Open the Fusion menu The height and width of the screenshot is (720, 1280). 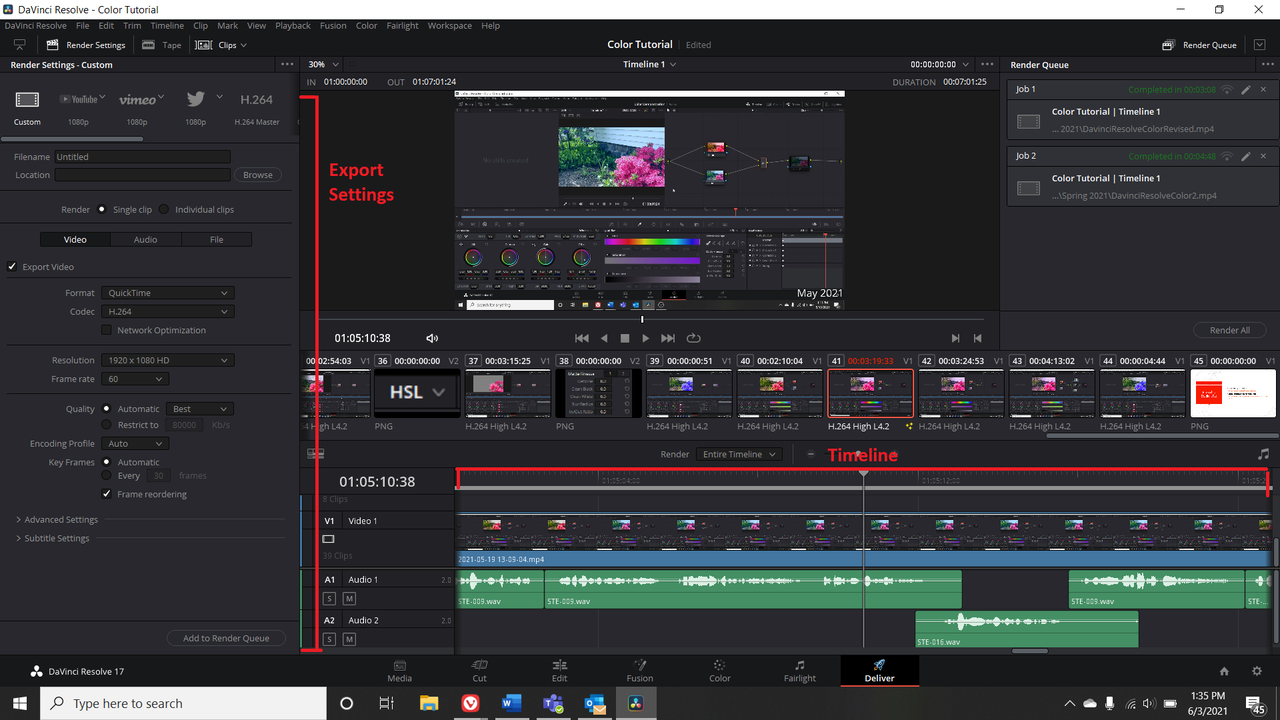click(x=333, y=25)
